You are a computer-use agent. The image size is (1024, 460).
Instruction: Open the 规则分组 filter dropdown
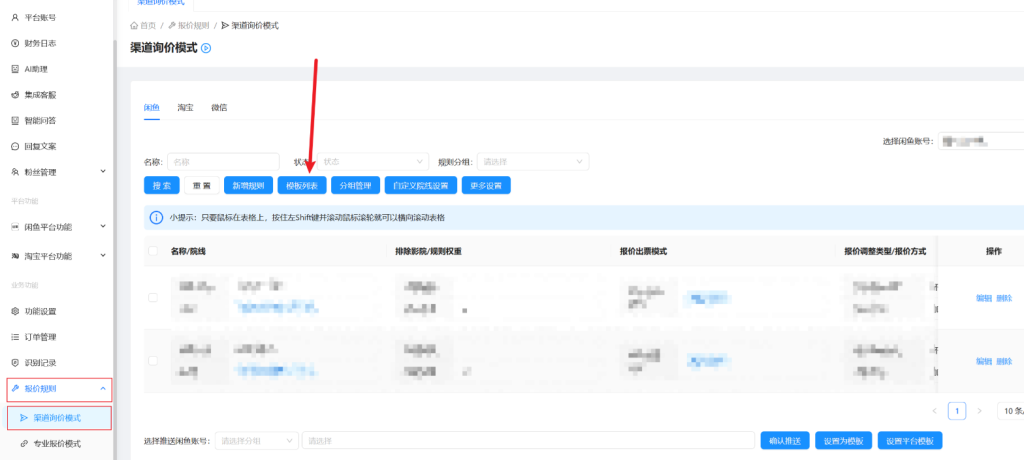point(533,161)
